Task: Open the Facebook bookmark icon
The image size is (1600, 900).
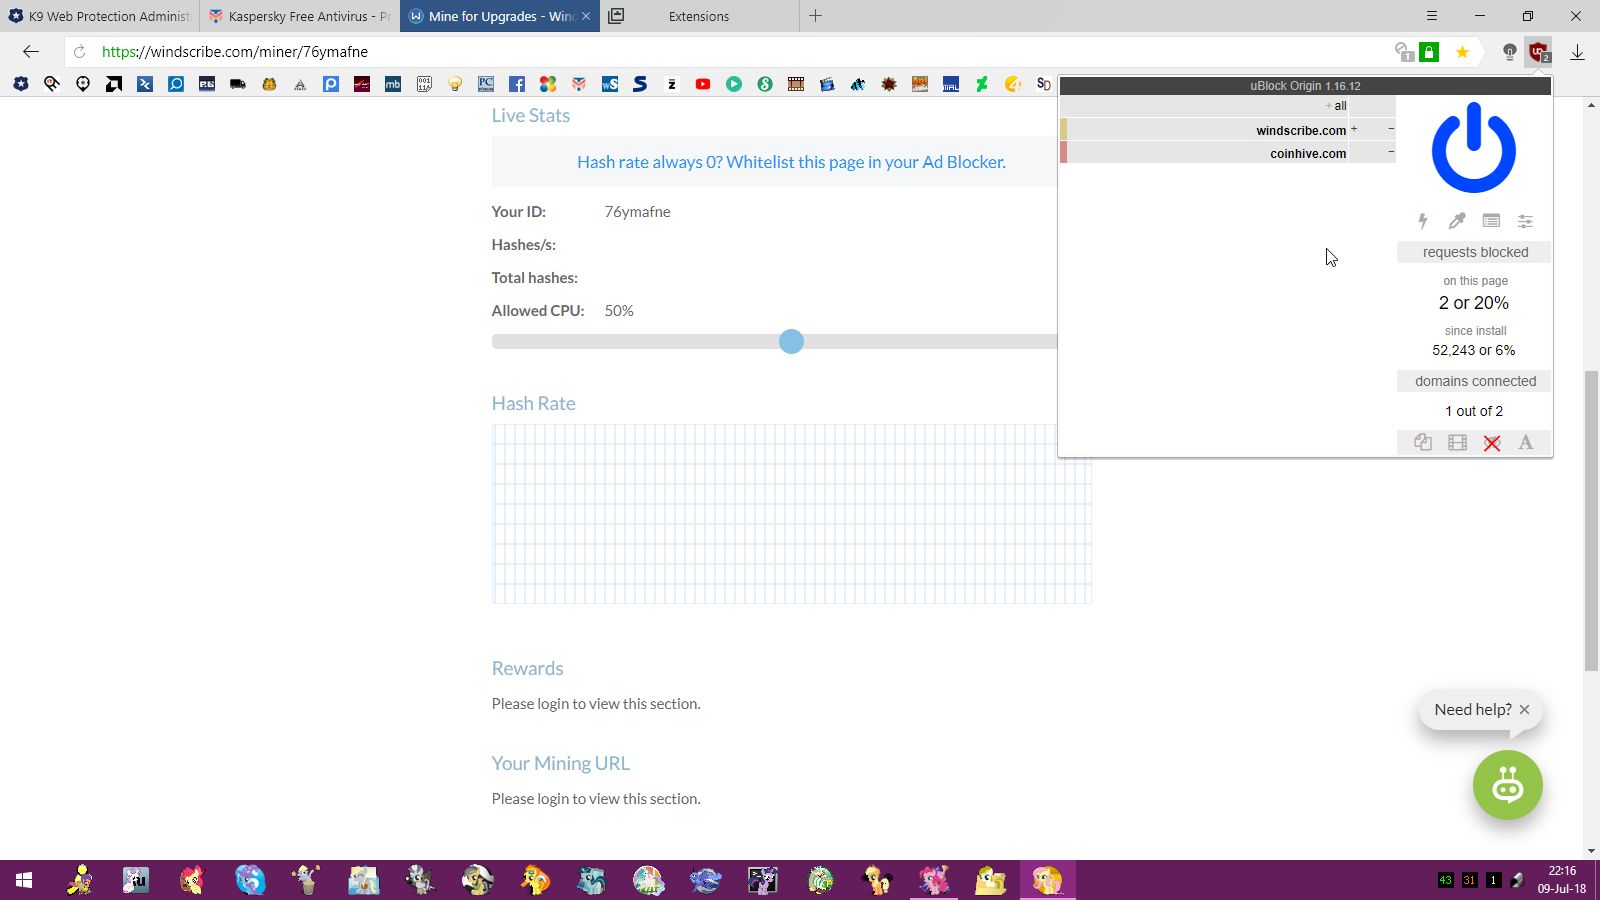Action: pos(517,84)
